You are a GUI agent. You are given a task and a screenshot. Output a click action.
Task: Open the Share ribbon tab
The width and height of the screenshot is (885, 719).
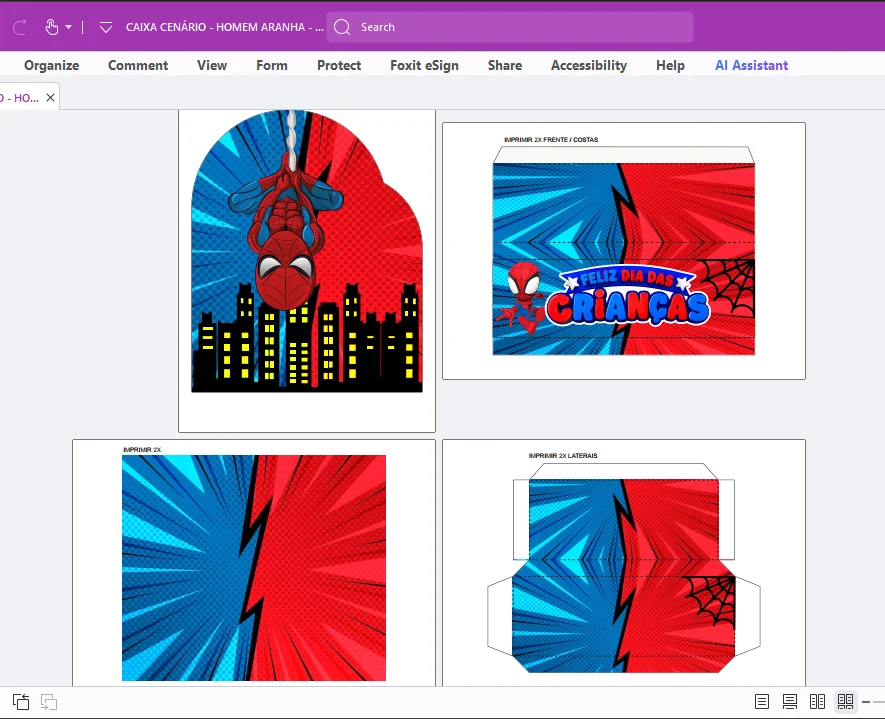[505, 65]
